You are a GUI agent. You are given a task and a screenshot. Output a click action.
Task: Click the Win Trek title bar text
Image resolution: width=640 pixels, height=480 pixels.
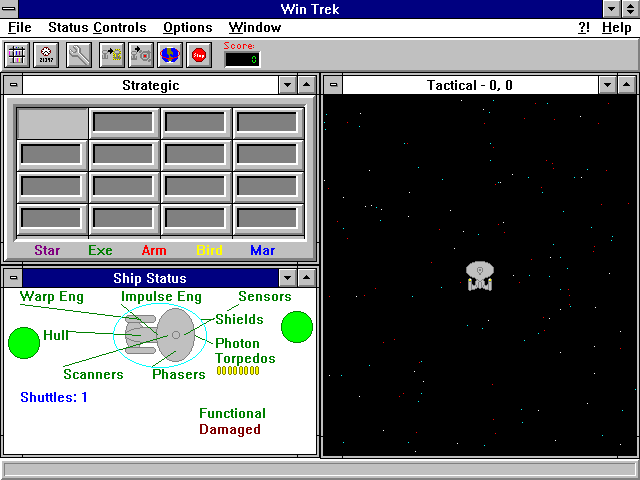pos(310,9)
